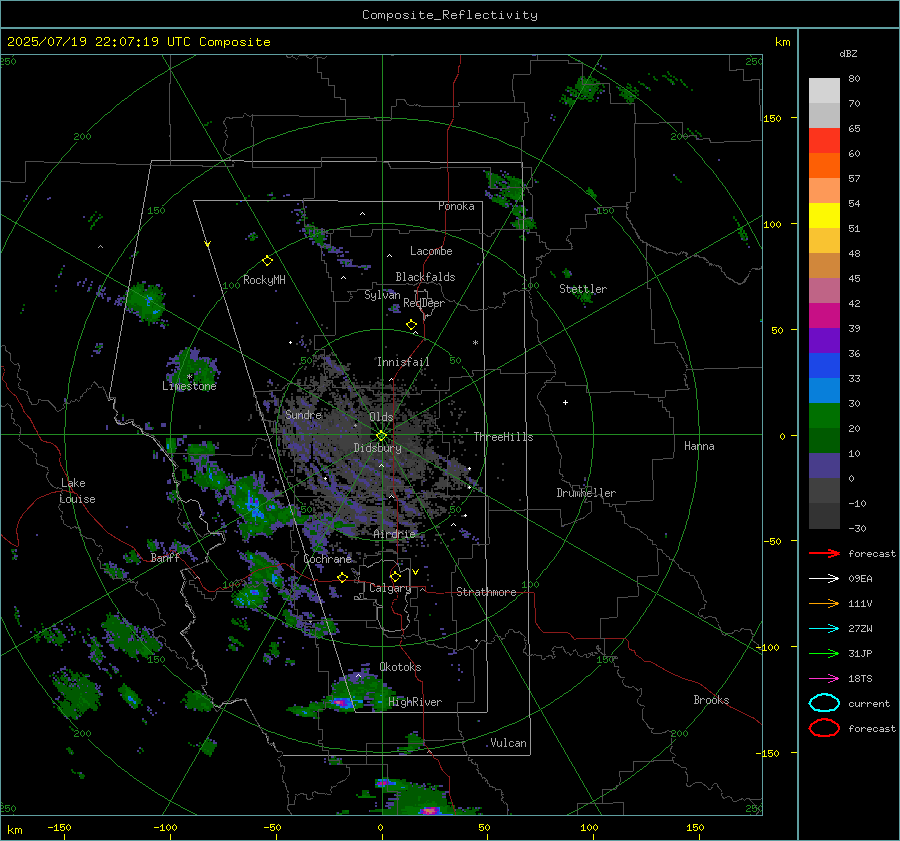This screenshot has width=900, height=841.
Task: Click the Drumheller city label
Action: (586, 493)
